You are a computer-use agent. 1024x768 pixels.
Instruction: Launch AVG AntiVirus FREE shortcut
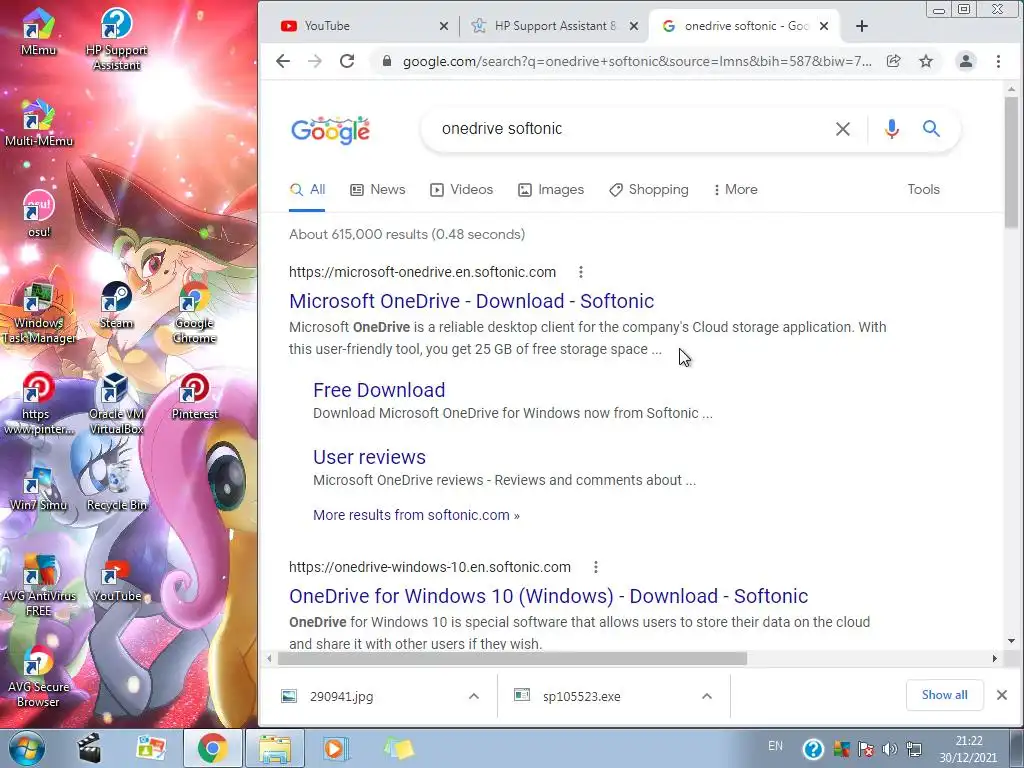point(39,585)
